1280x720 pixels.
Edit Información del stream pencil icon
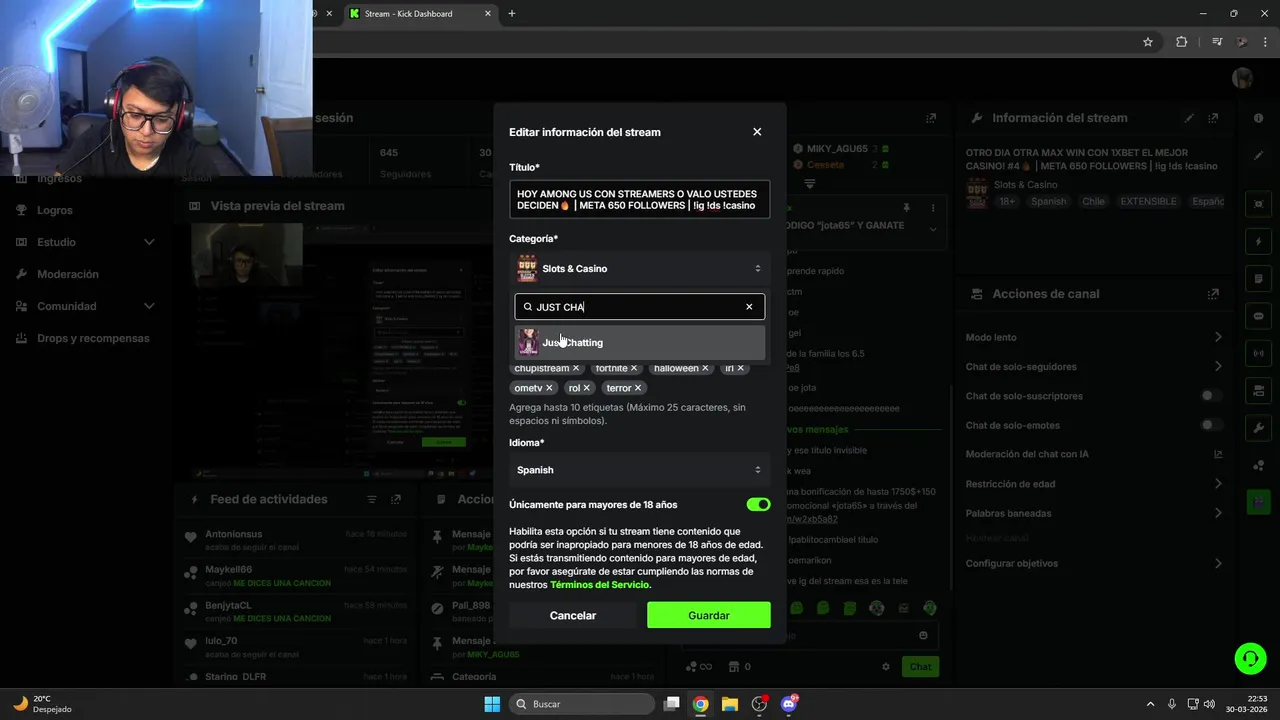tap(1189, 118)
